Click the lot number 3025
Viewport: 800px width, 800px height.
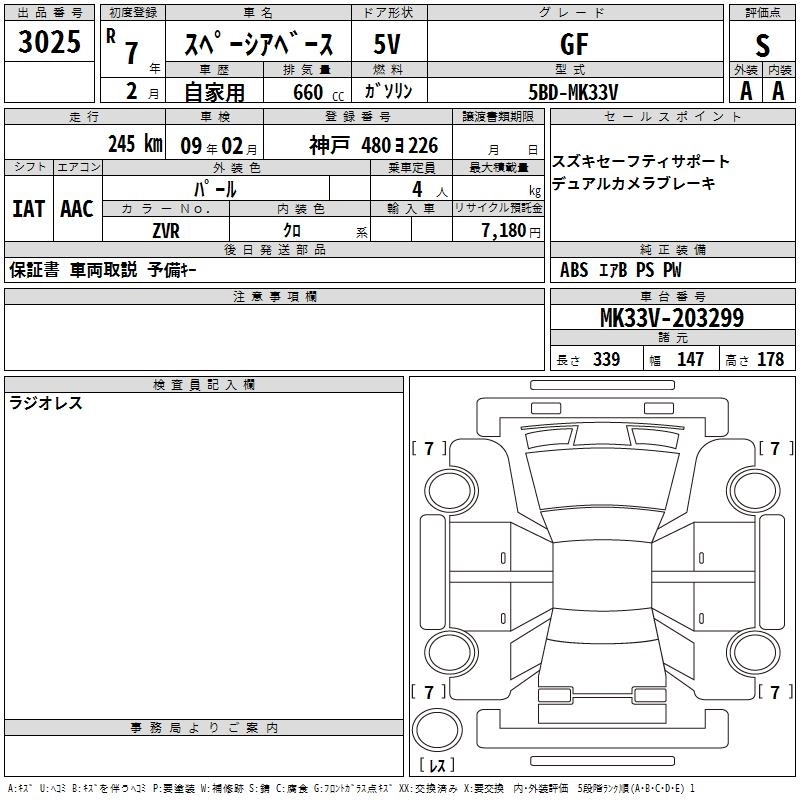[x=50, y=43]
